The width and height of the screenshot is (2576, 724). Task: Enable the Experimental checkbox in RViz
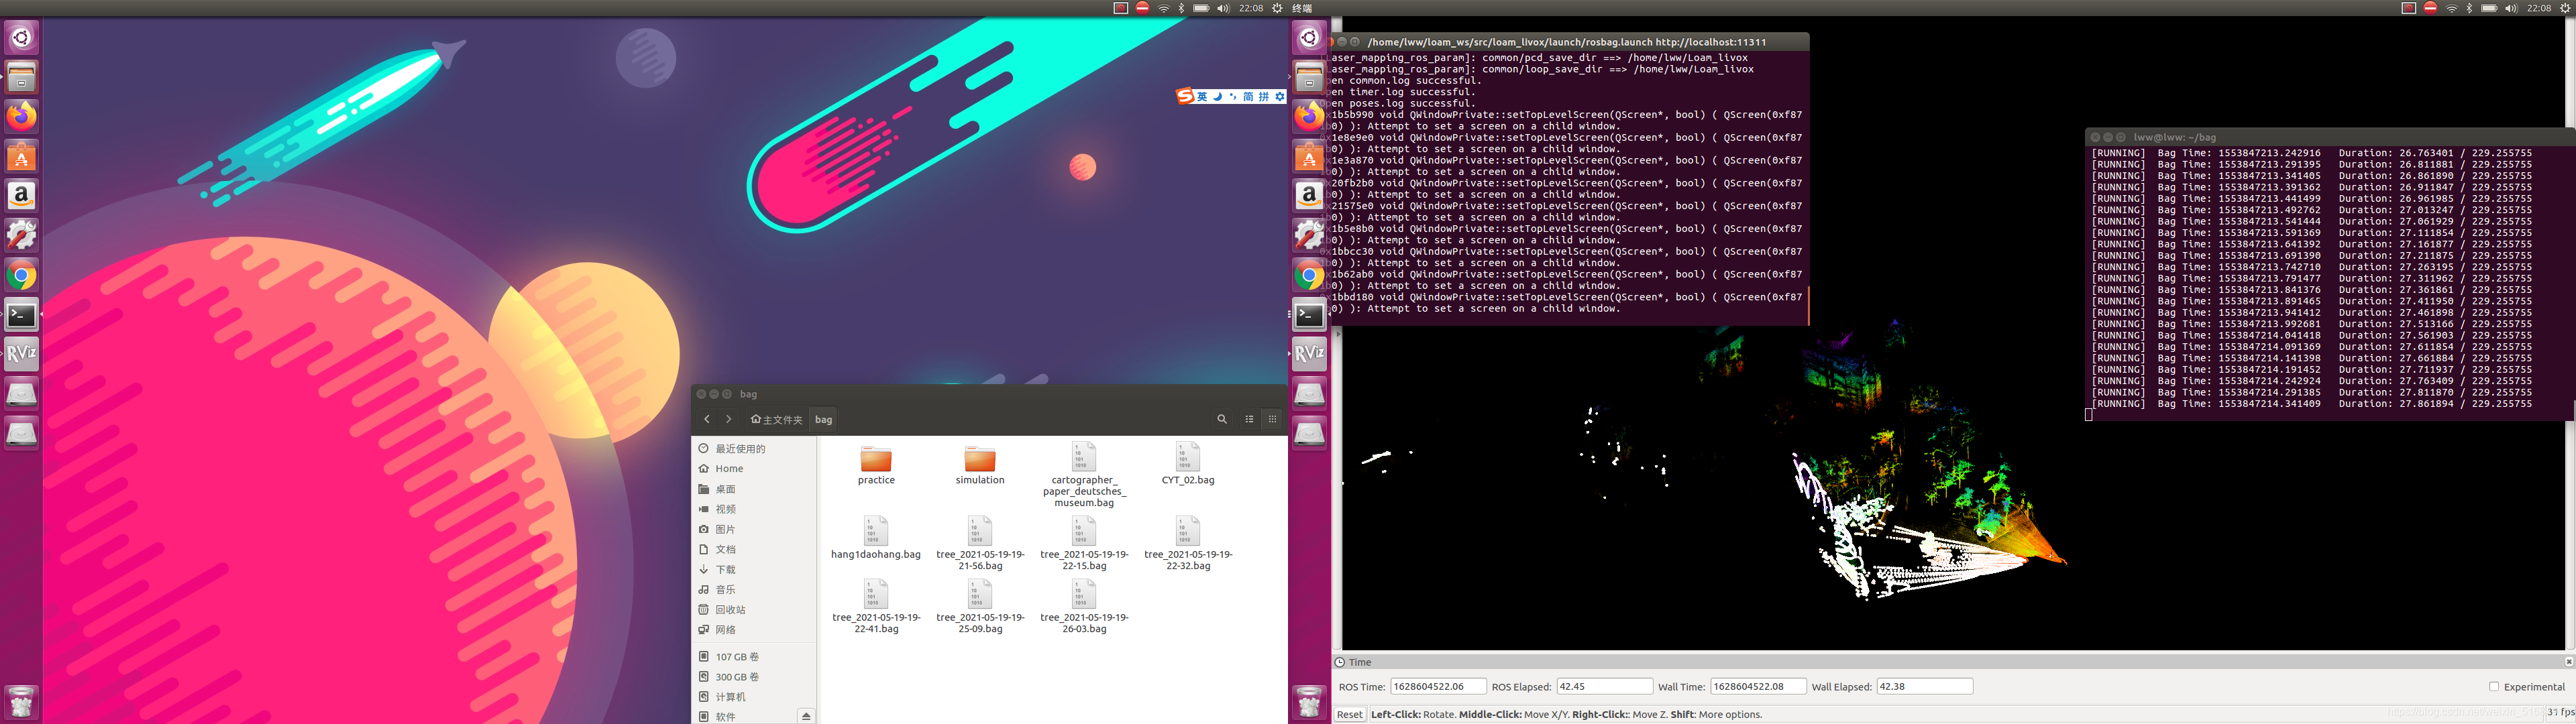(2494, 687)
